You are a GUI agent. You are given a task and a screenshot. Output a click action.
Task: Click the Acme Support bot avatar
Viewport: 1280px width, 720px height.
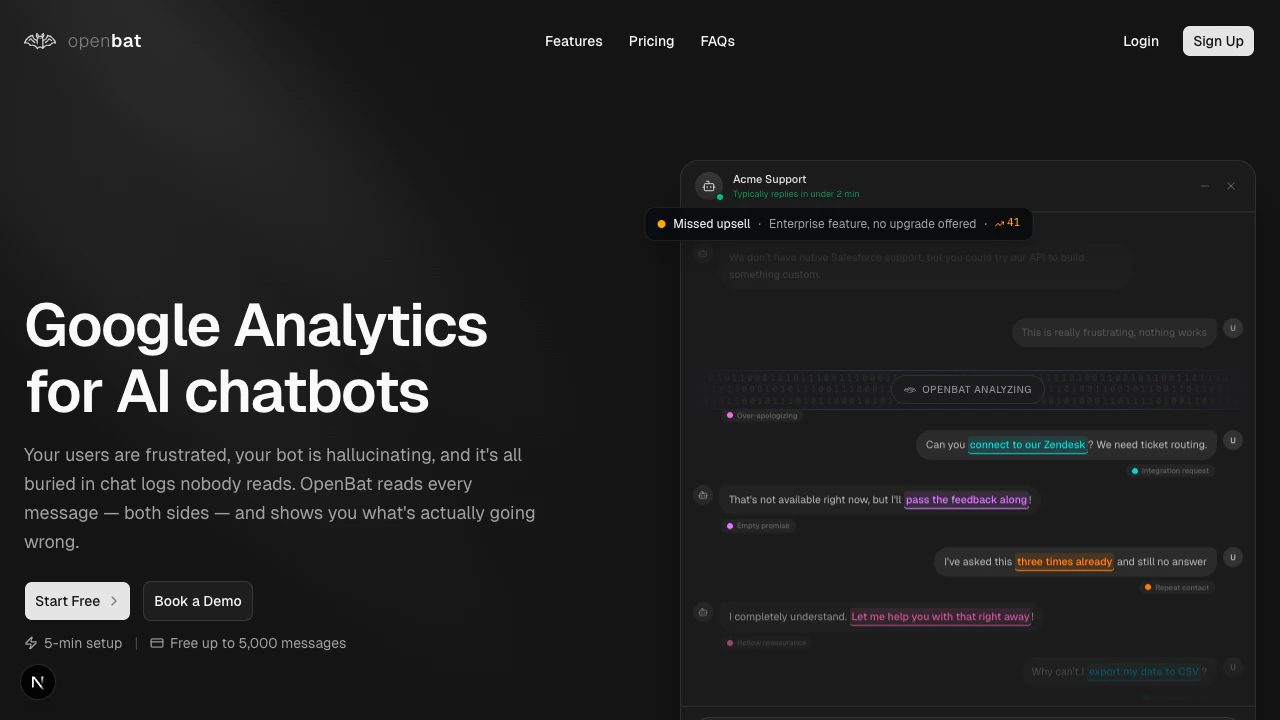pos(709,186)
